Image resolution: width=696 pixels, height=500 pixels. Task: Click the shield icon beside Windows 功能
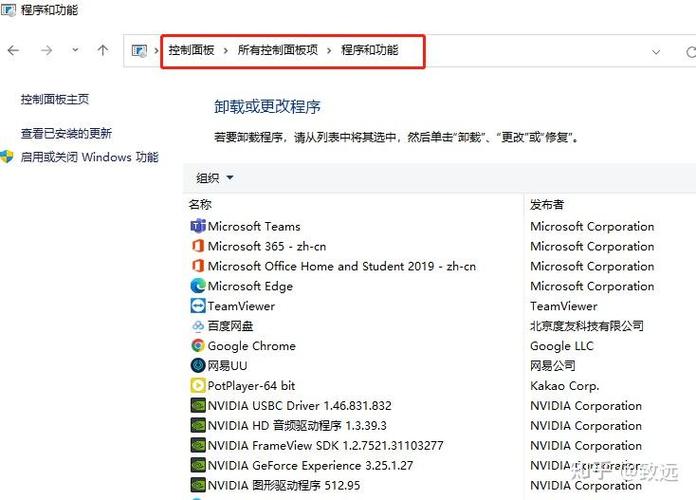coord(7,157)
